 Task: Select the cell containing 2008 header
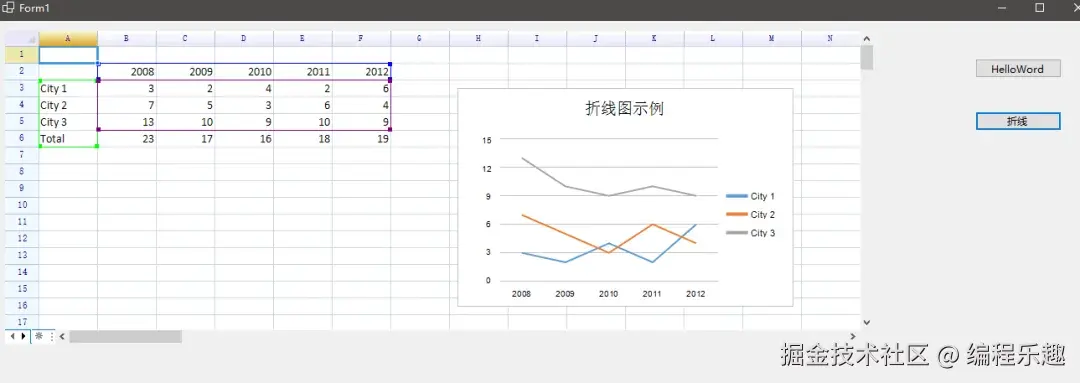click(x=127, y=72)
